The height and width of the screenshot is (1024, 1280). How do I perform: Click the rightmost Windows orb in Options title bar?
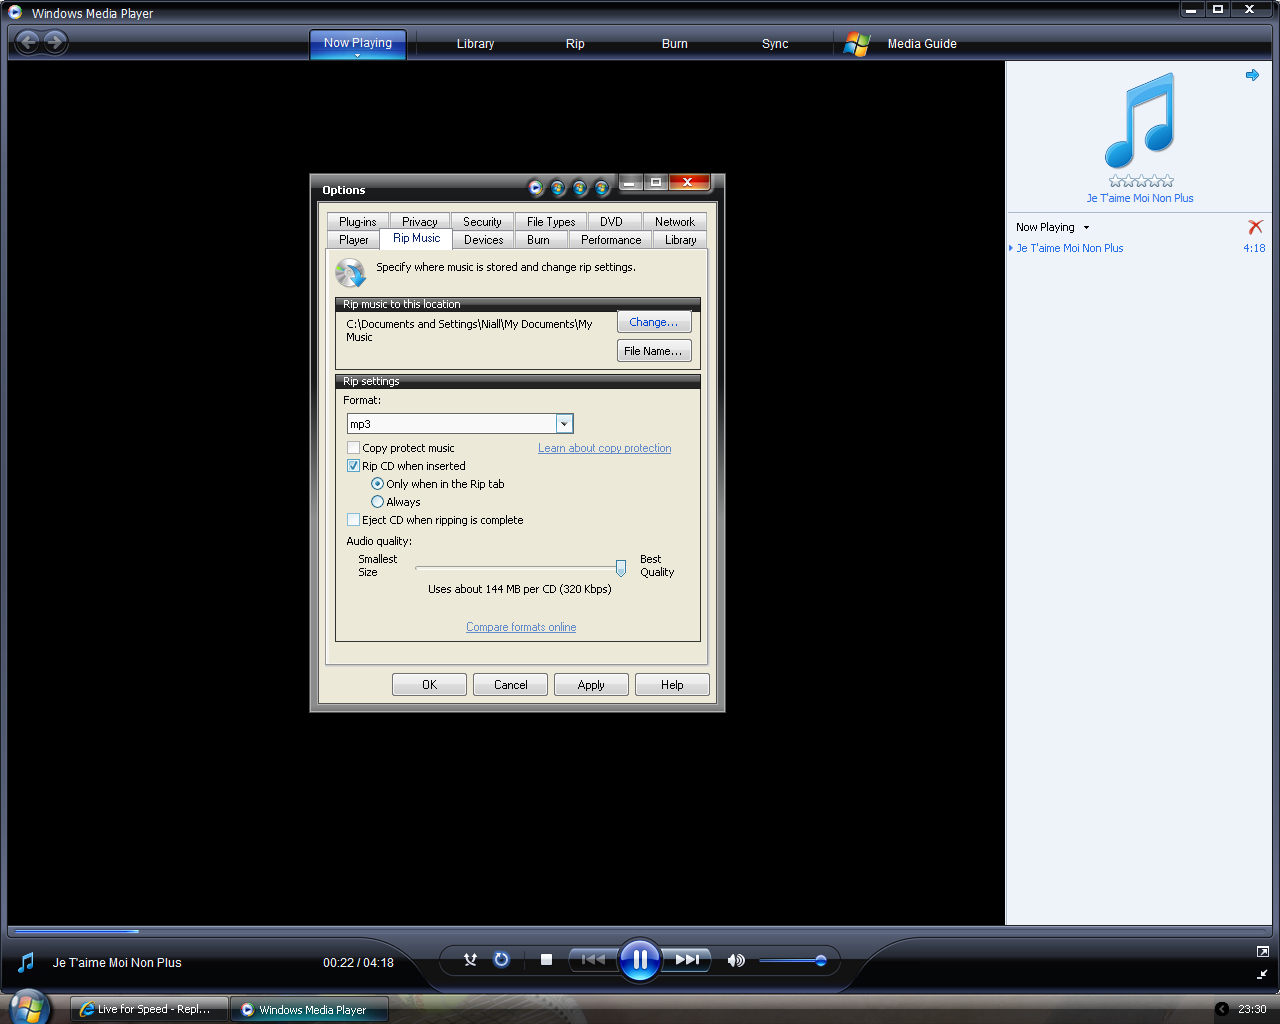pos(602,188)
